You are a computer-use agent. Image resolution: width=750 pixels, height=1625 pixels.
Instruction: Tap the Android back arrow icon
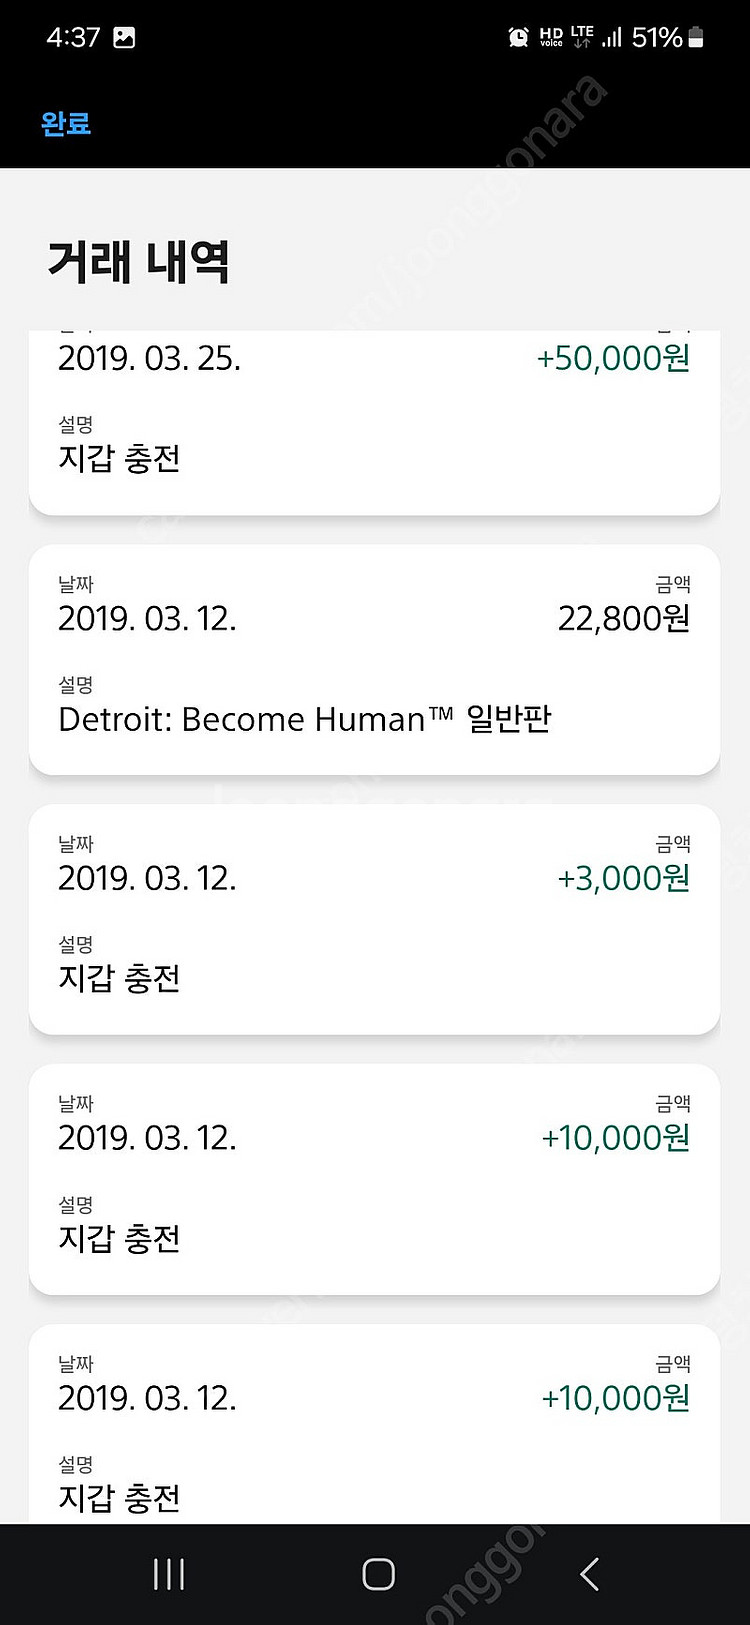(589, 1574)
